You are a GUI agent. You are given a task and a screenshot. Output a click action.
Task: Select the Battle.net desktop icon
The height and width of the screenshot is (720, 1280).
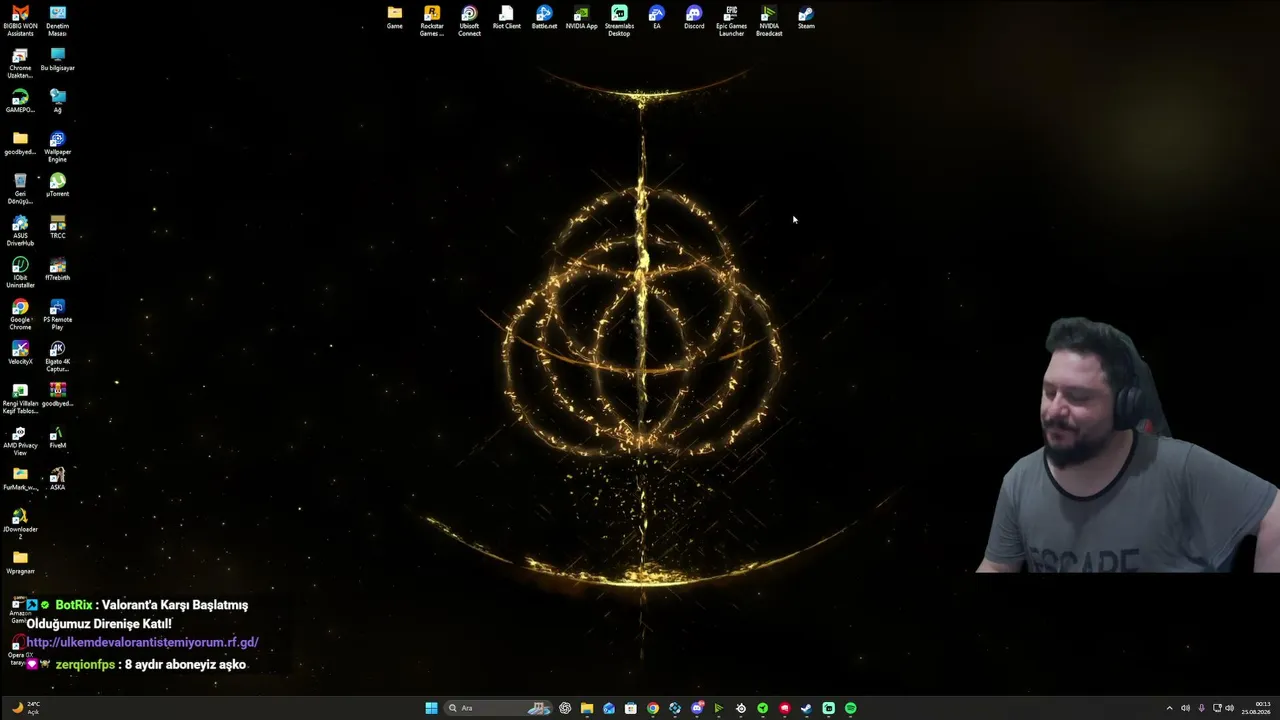point(544,18)
